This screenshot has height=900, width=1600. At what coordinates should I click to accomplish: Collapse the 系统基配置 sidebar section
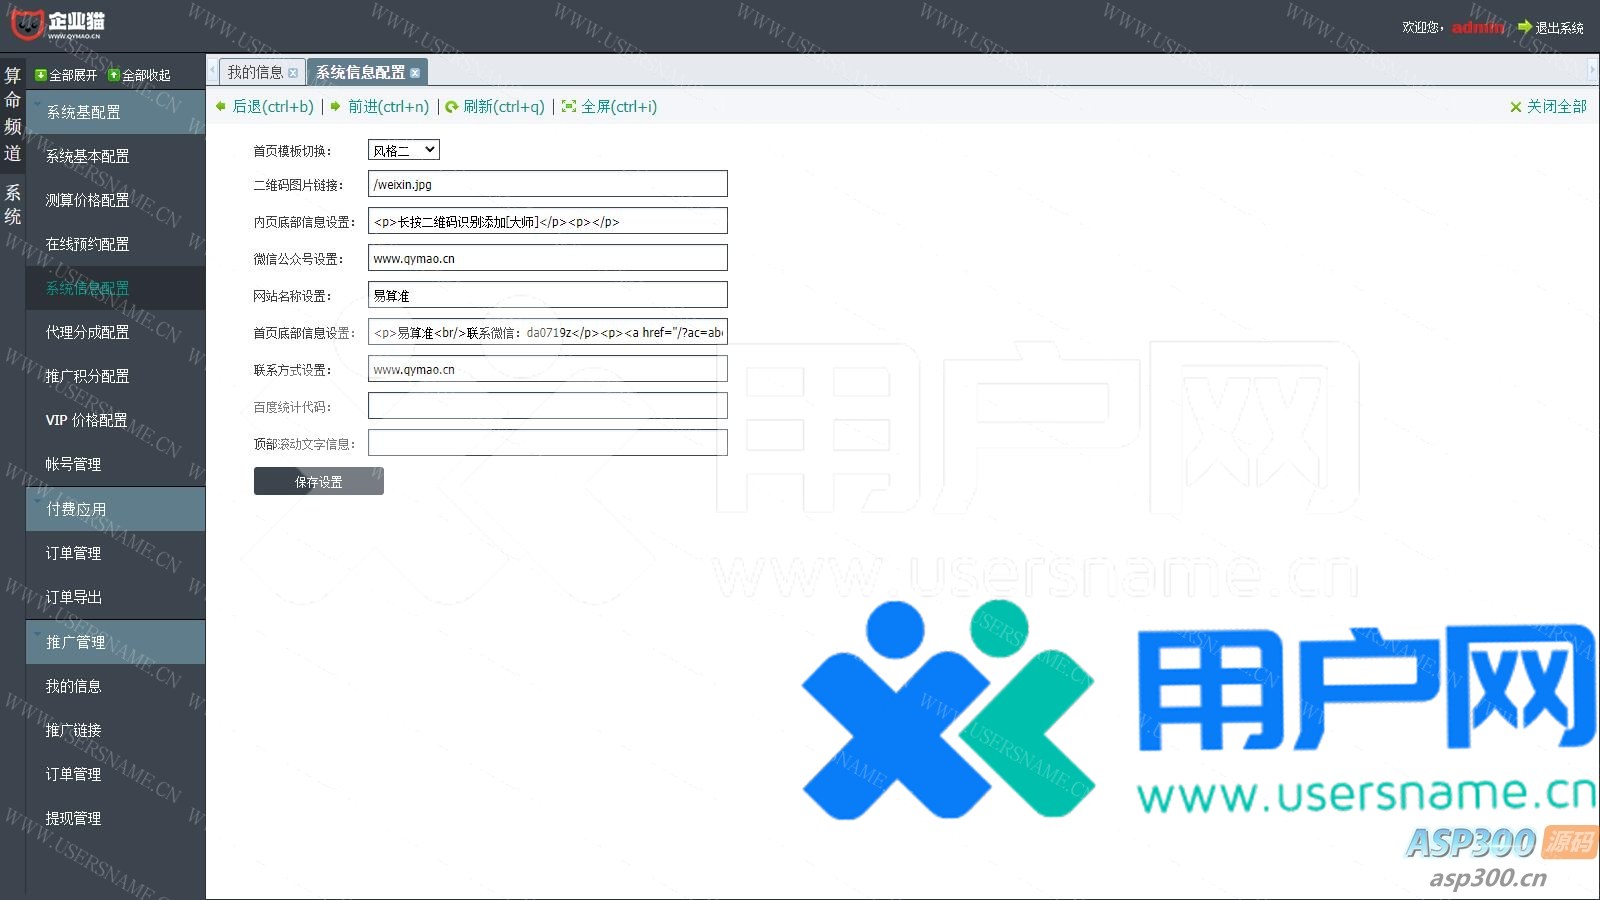coord(115,112)
